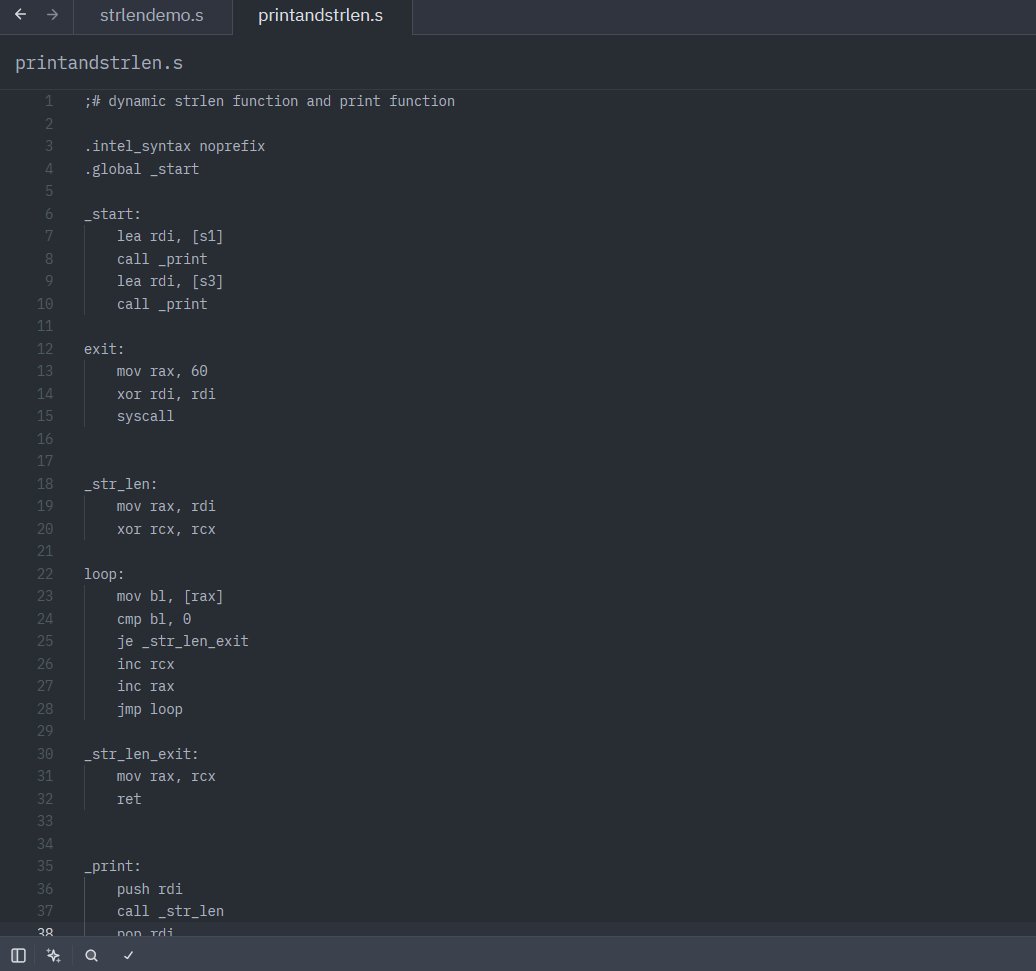Click line number 22 in the gutter
Screen dimensions: 1036x971
(45, 574)
